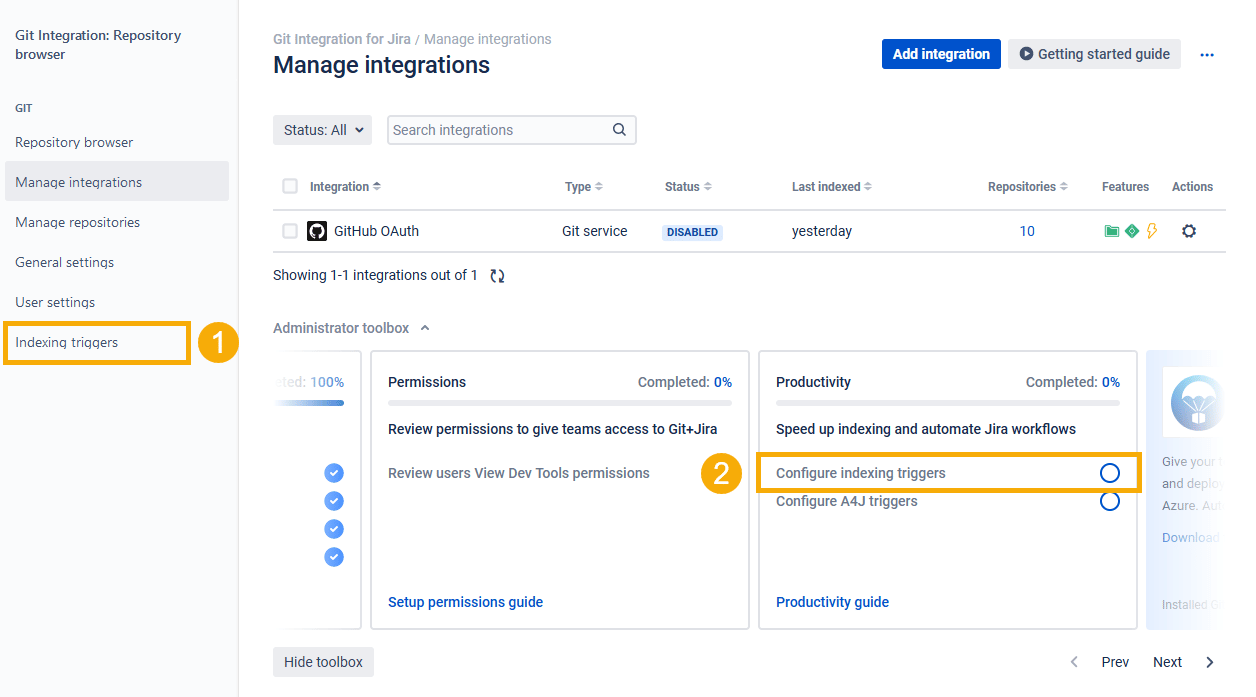The height and width of the screenshot is (697, 1256).
Task: Click the repositories count 10 link
Action: (1027, 231)
